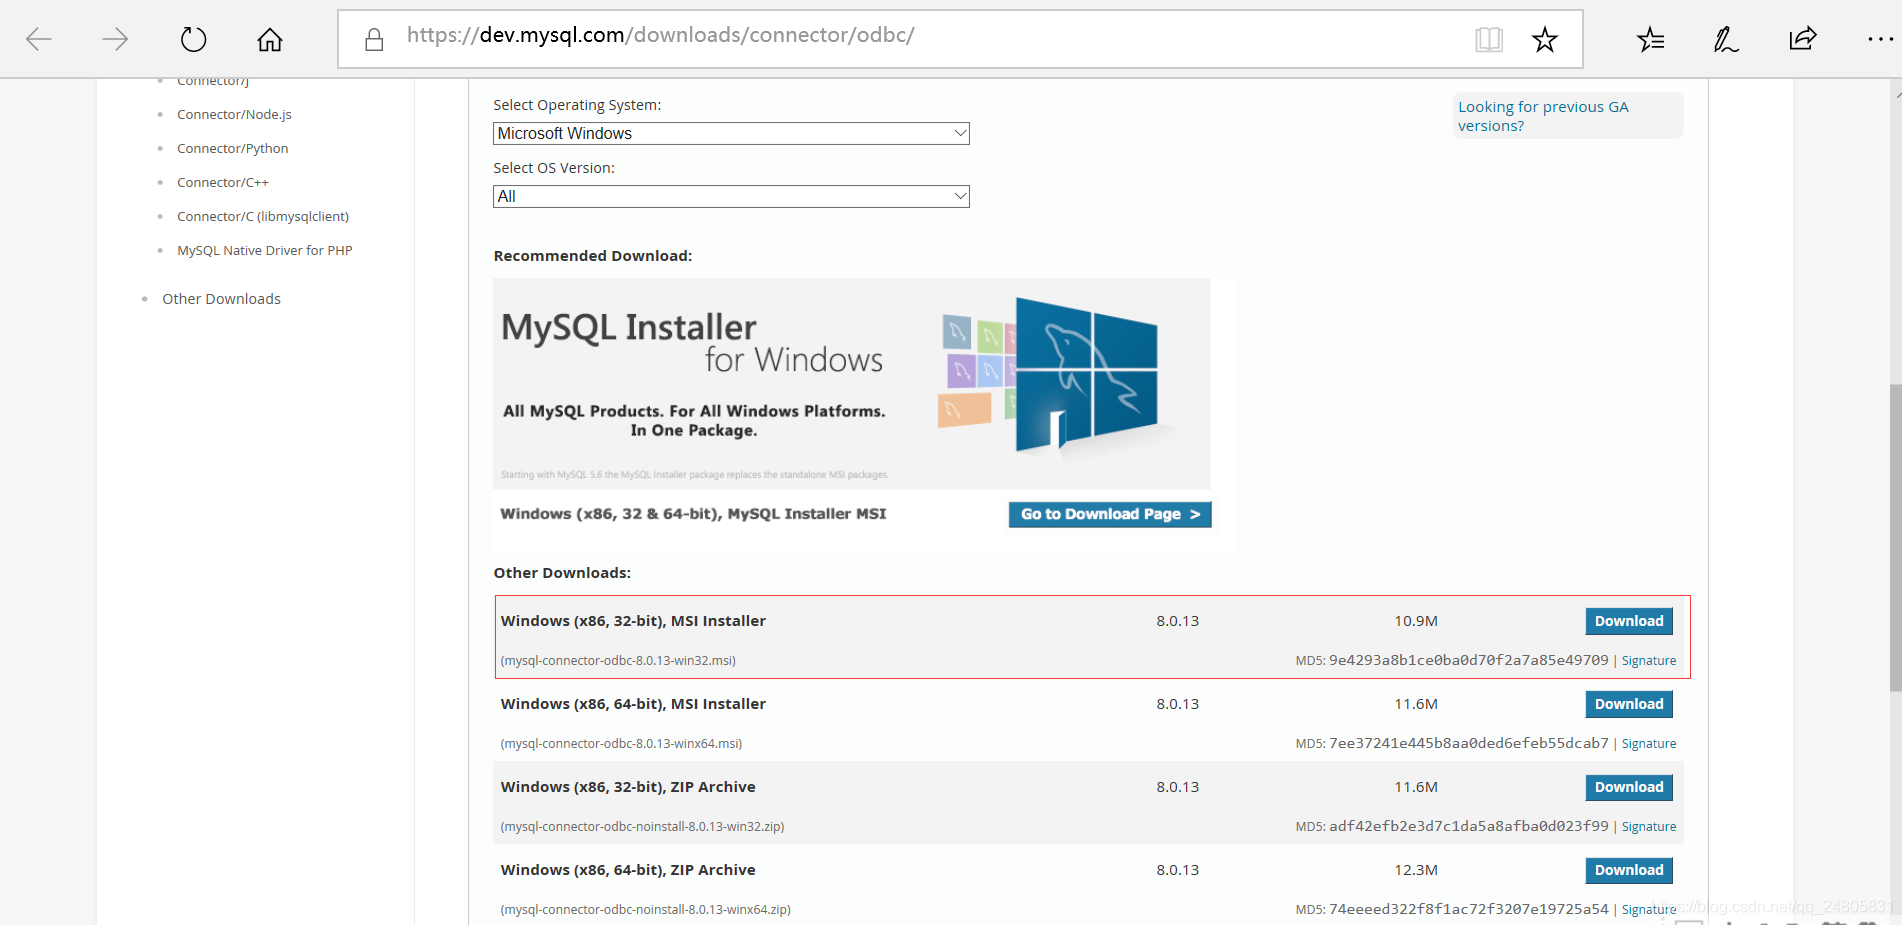Reload the page with the refresh icon

193,39
